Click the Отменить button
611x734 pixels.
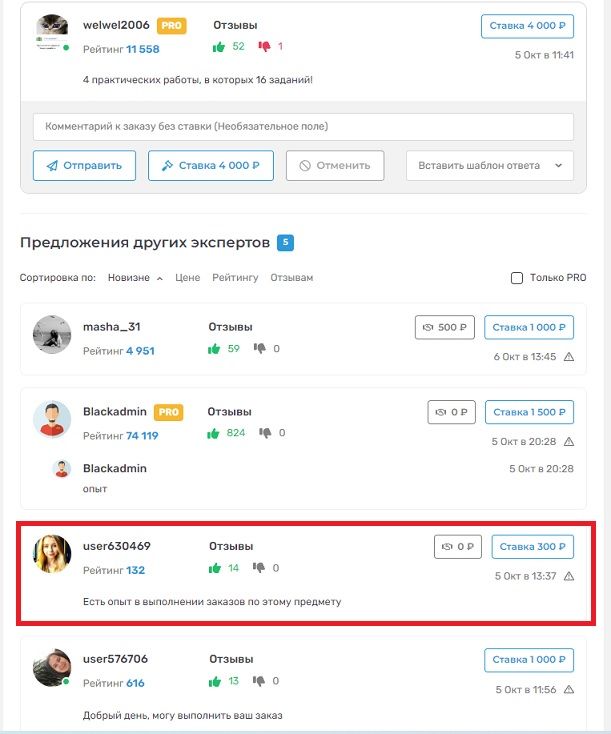(335, 166)
